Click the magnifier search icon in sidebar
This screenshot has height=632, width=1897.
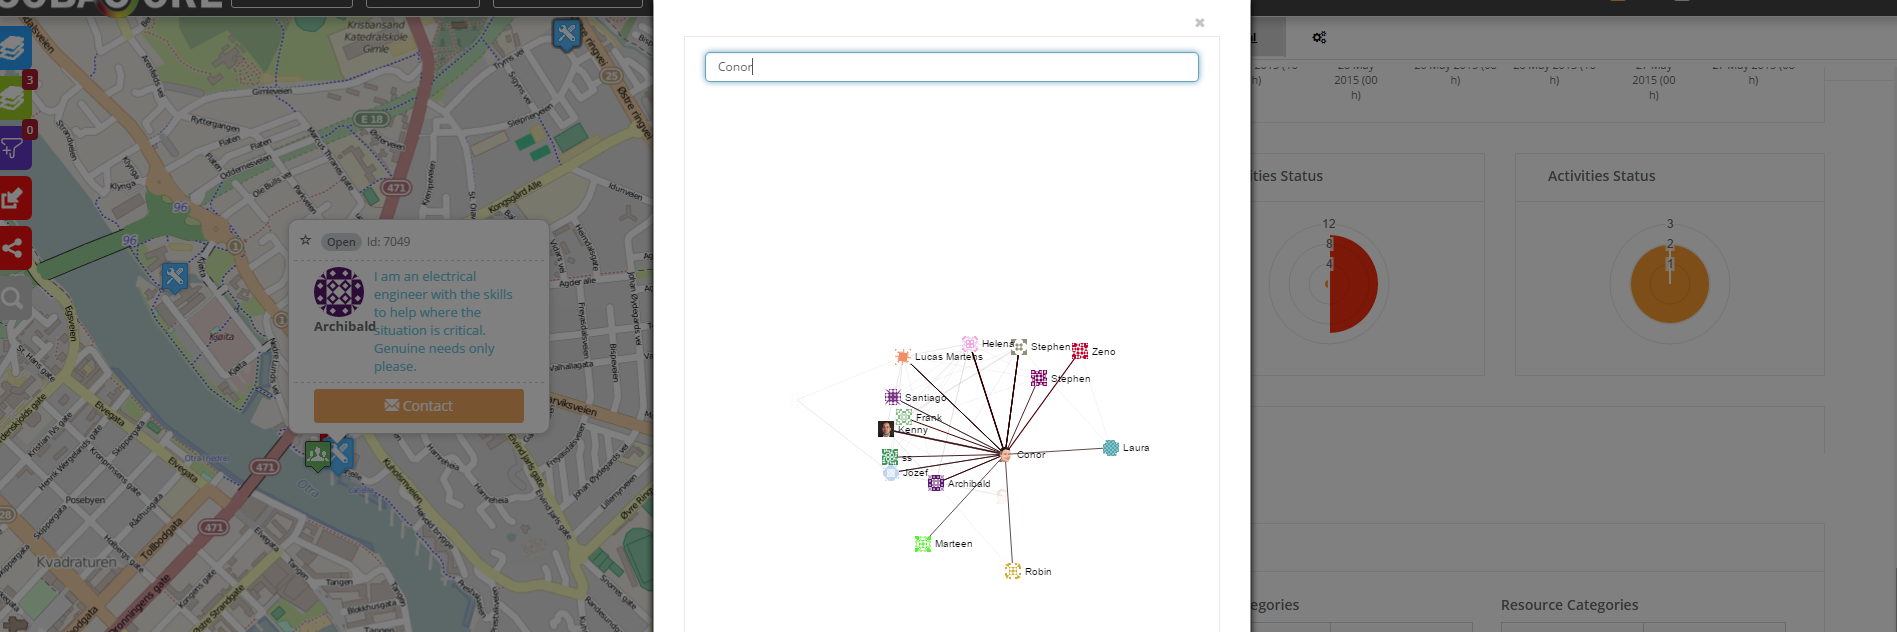tap(14, 297)
